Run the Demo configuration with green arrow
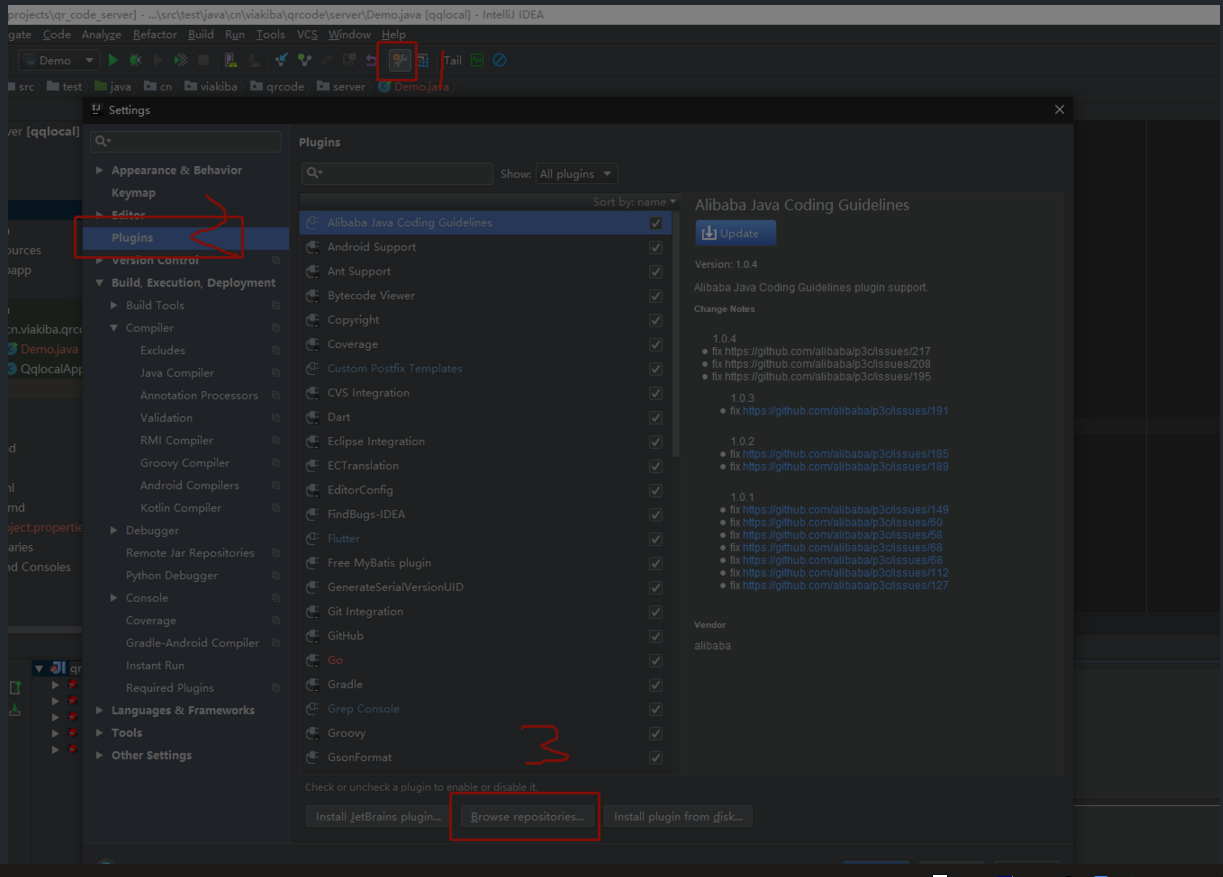 click(113, 60)
